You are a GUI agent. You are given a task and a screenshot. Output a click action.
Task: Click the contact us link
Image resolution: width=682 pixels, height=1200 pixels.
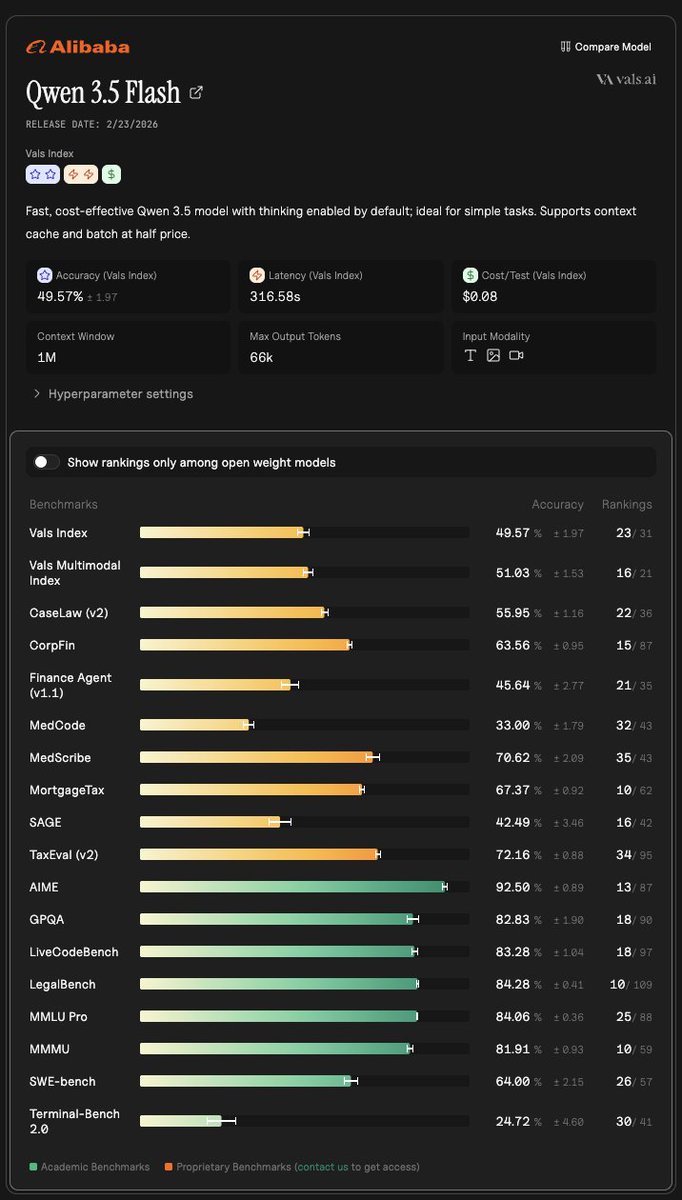click(x=322, y=1167)
